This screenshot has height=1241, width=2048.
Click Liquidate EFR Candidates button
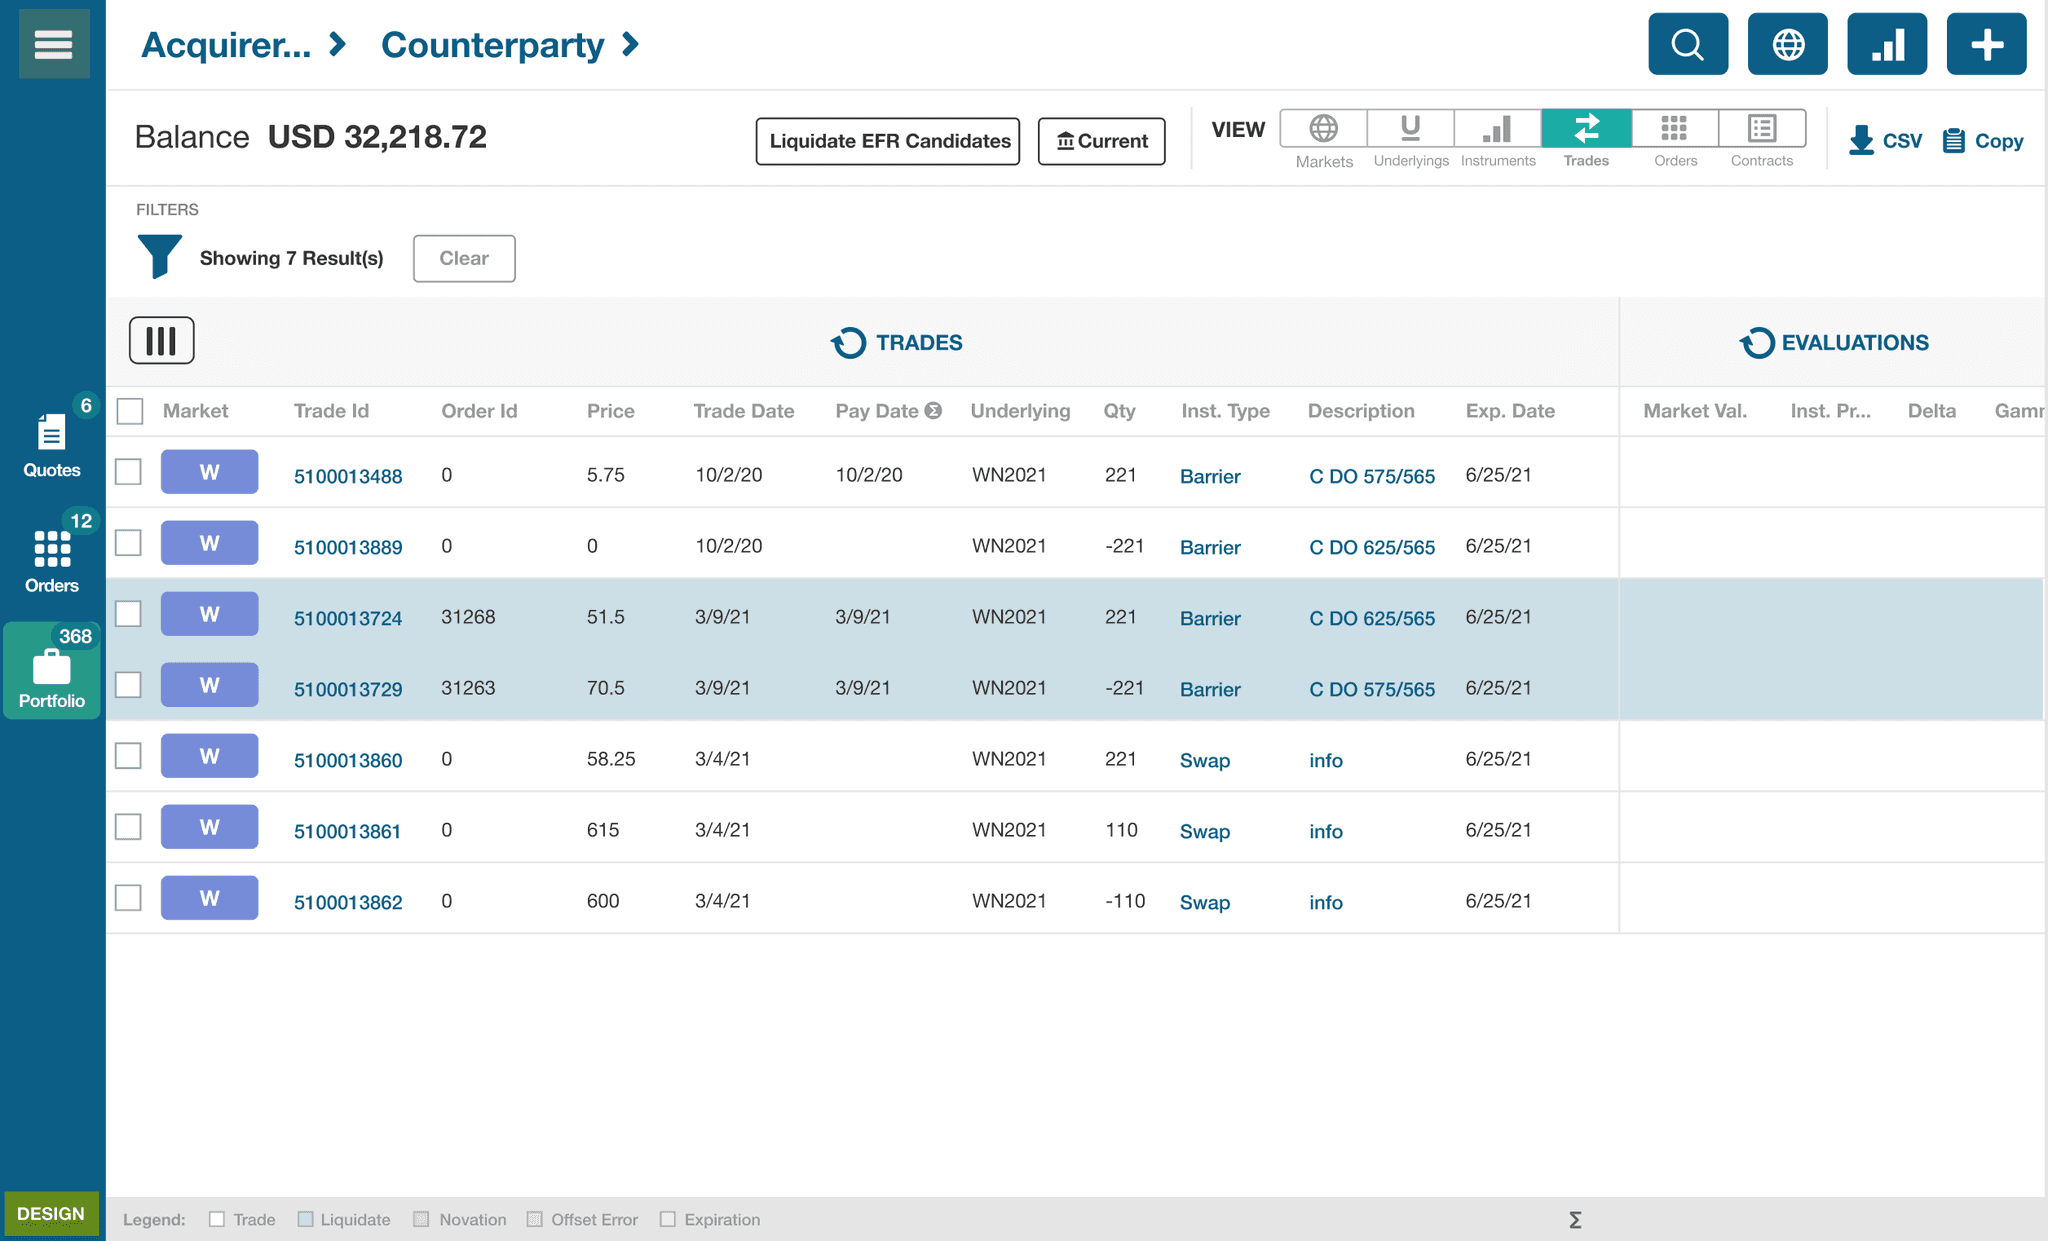[x=888, y=141]
